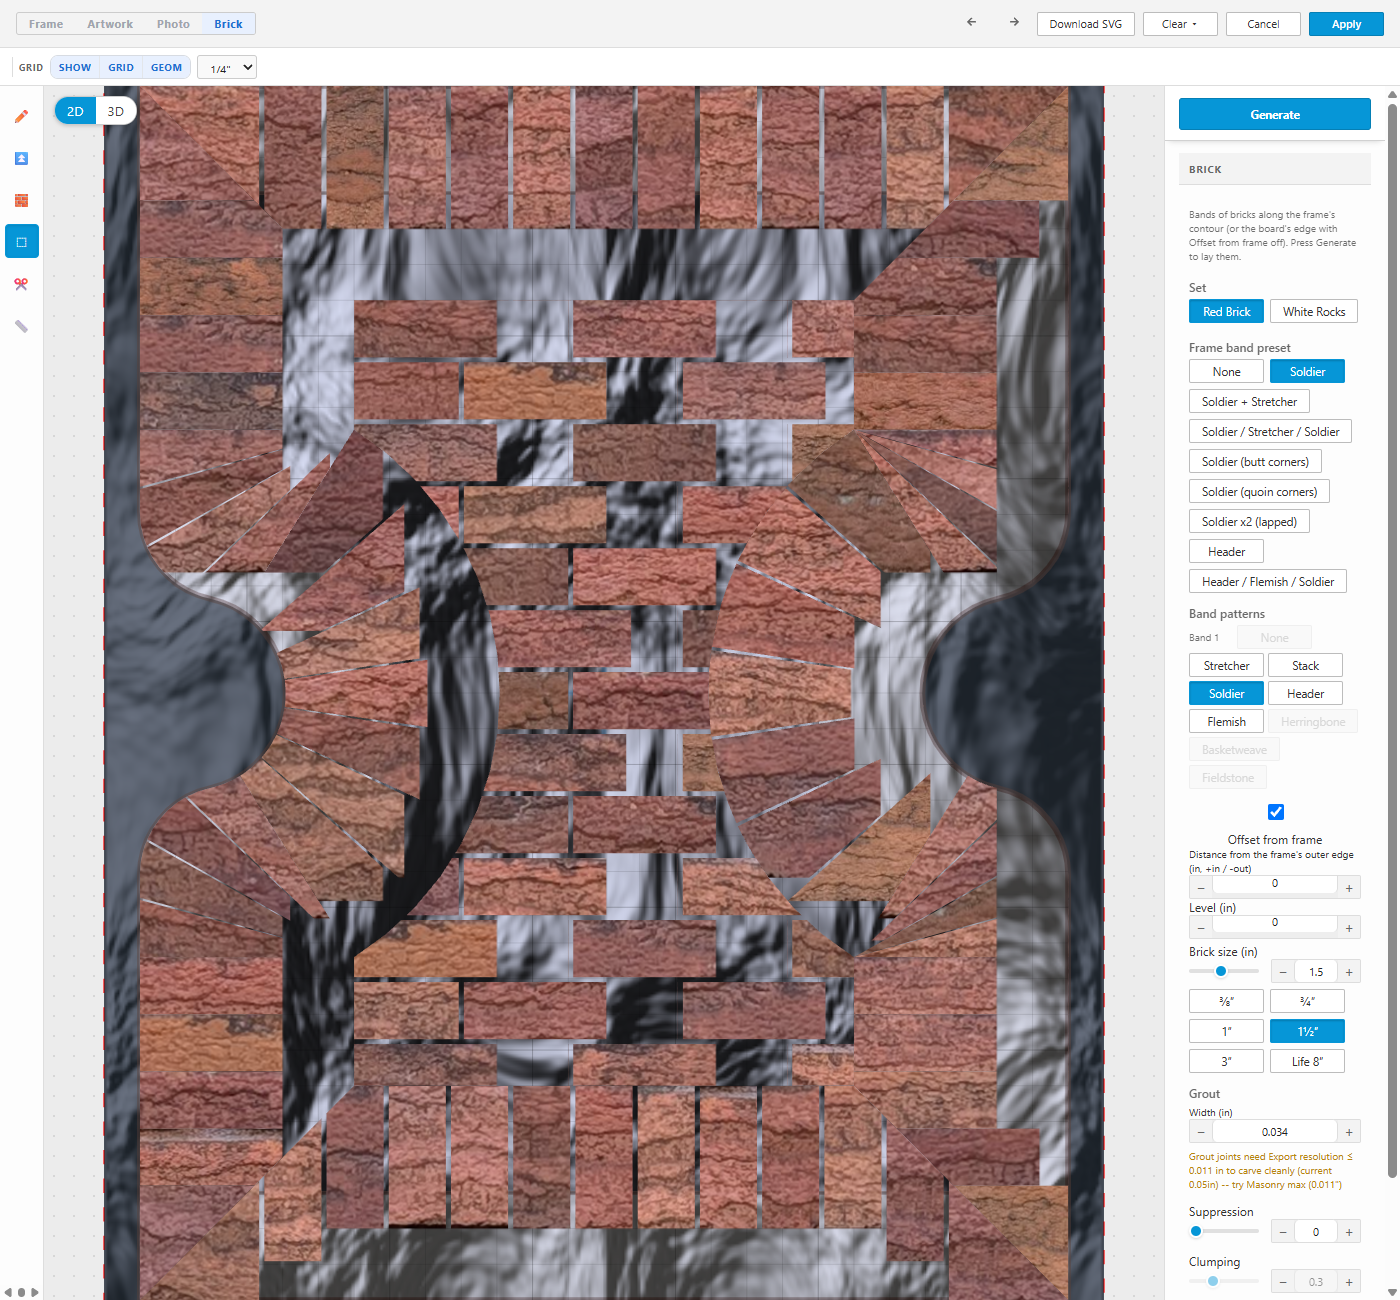
Task: Select the pencil draw tool
Action: pyautogui.click(x=21, y=117)
